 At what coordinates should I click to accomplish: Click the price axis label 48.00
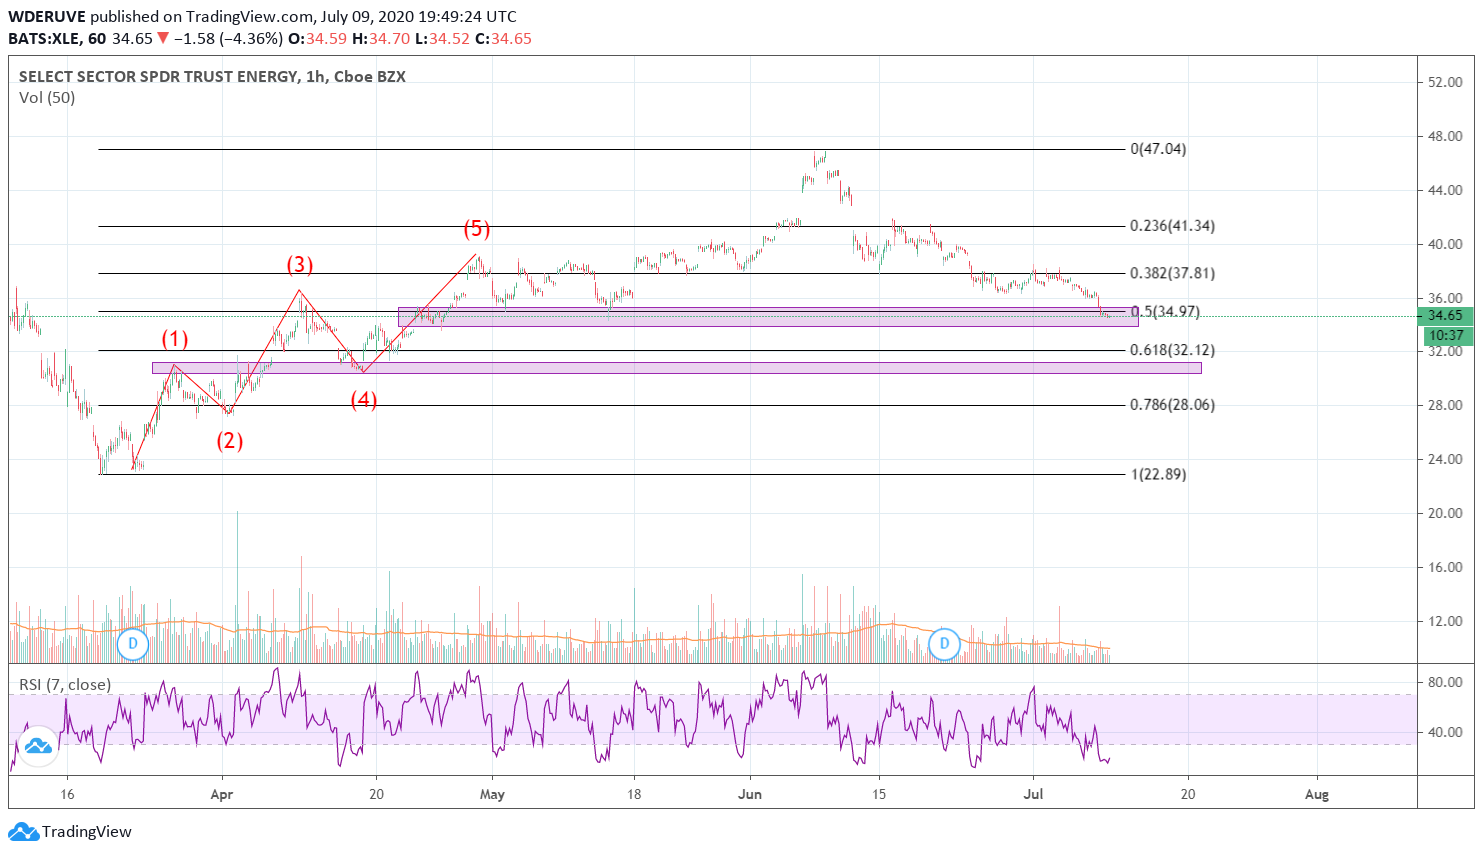tap(1445, 137)
